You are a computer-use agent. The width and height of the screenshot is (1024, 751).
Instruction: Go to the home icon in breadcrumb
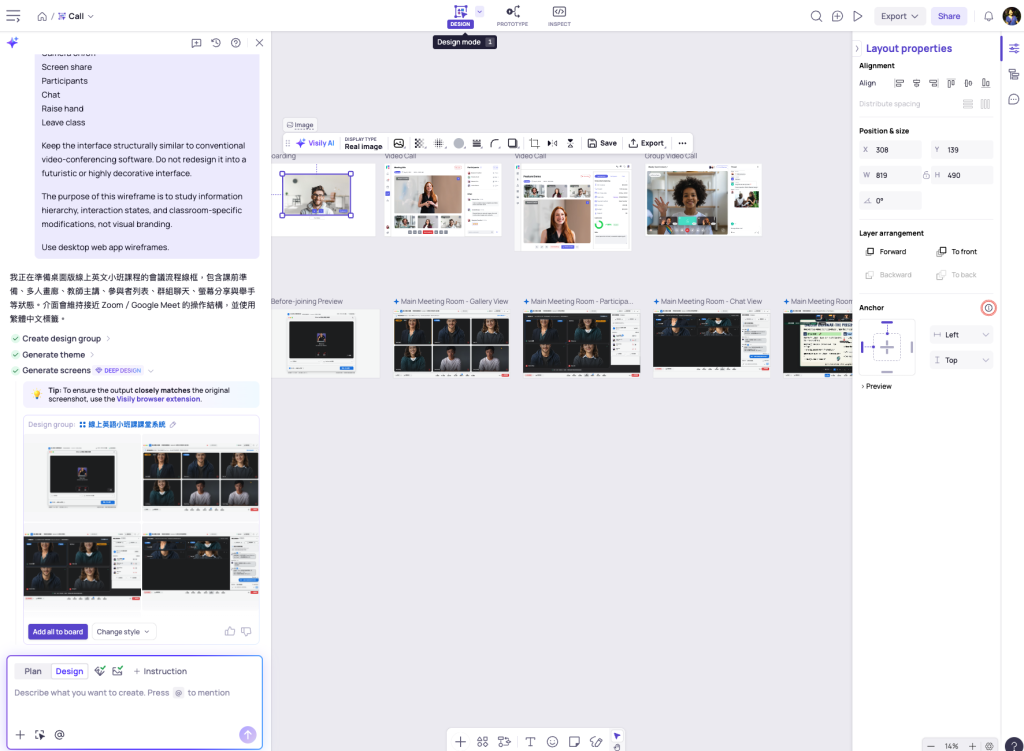(42, 16)
